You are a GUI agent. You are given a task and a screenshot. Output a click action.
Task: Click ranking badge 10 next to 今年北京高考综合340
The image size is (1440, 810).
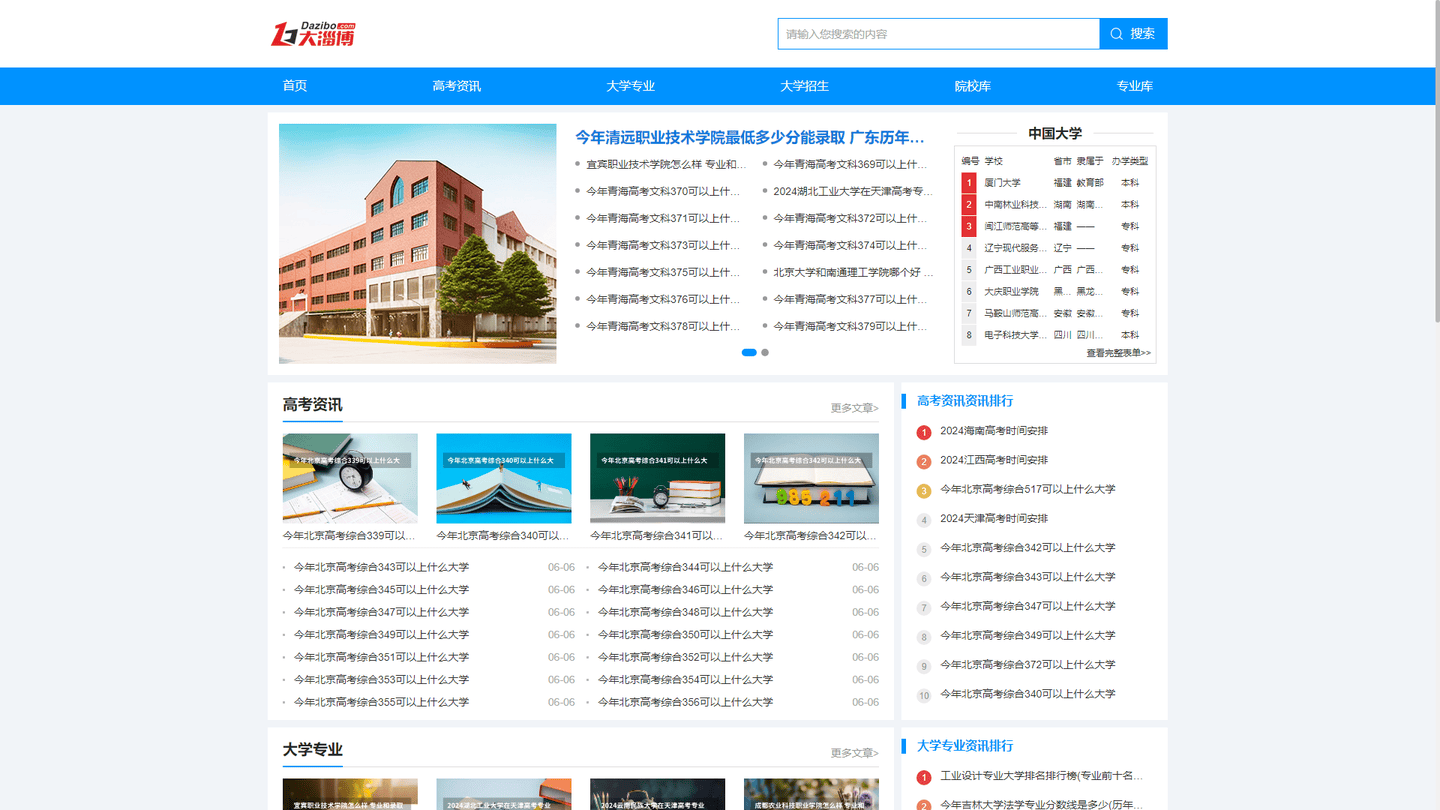[924, 695]
